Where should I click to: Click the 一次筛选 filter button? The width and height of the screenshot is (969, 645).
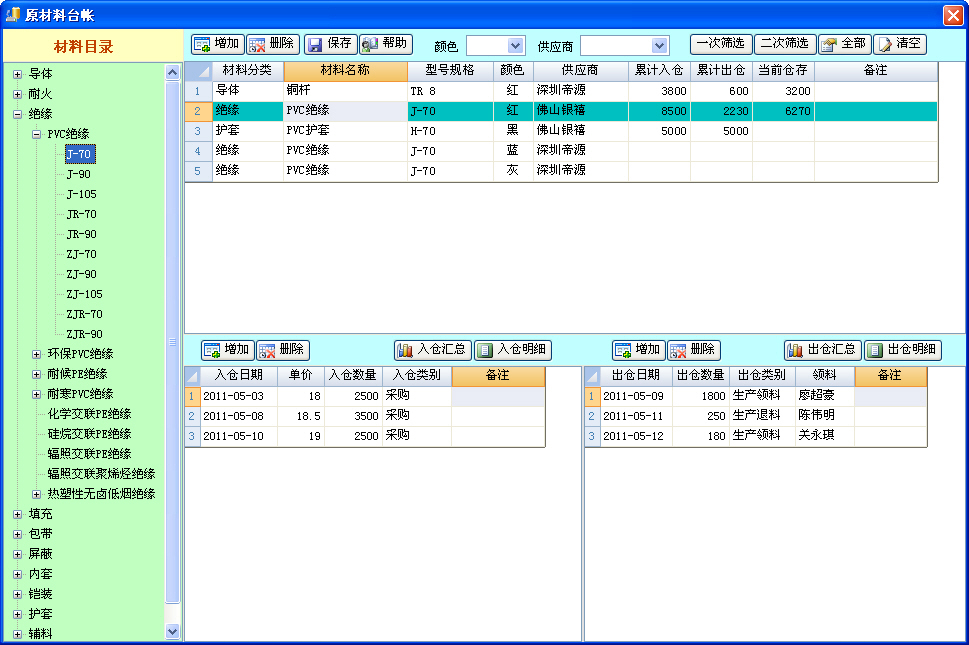(720, 44)
